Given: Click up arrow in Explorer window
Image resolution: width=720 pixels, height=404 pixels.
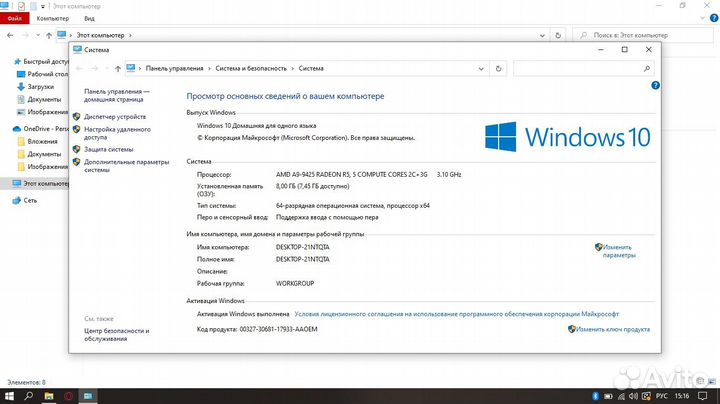Looking at the screenshot, I should click(x=49, y=35).
